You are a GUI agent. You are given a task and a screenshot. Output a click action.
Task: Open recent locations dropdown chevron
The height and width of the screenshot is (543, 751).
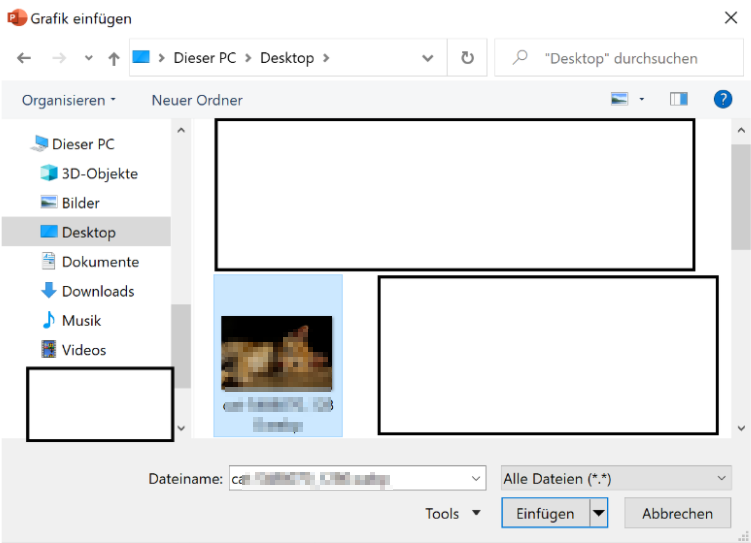pos(89,58)
